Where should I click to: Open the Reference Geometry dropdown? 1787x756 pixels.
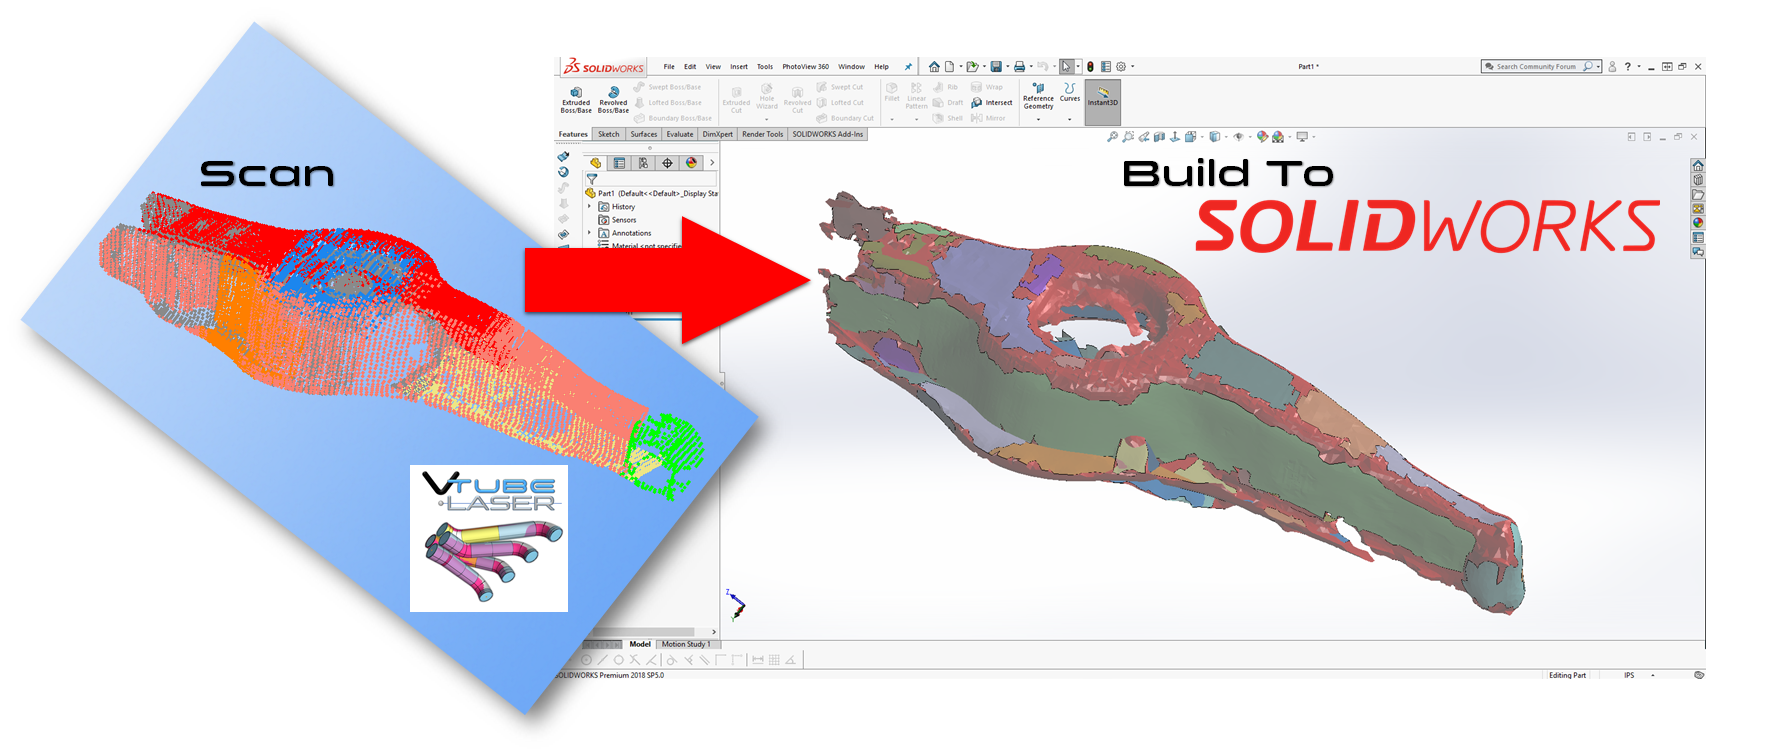1038,120
